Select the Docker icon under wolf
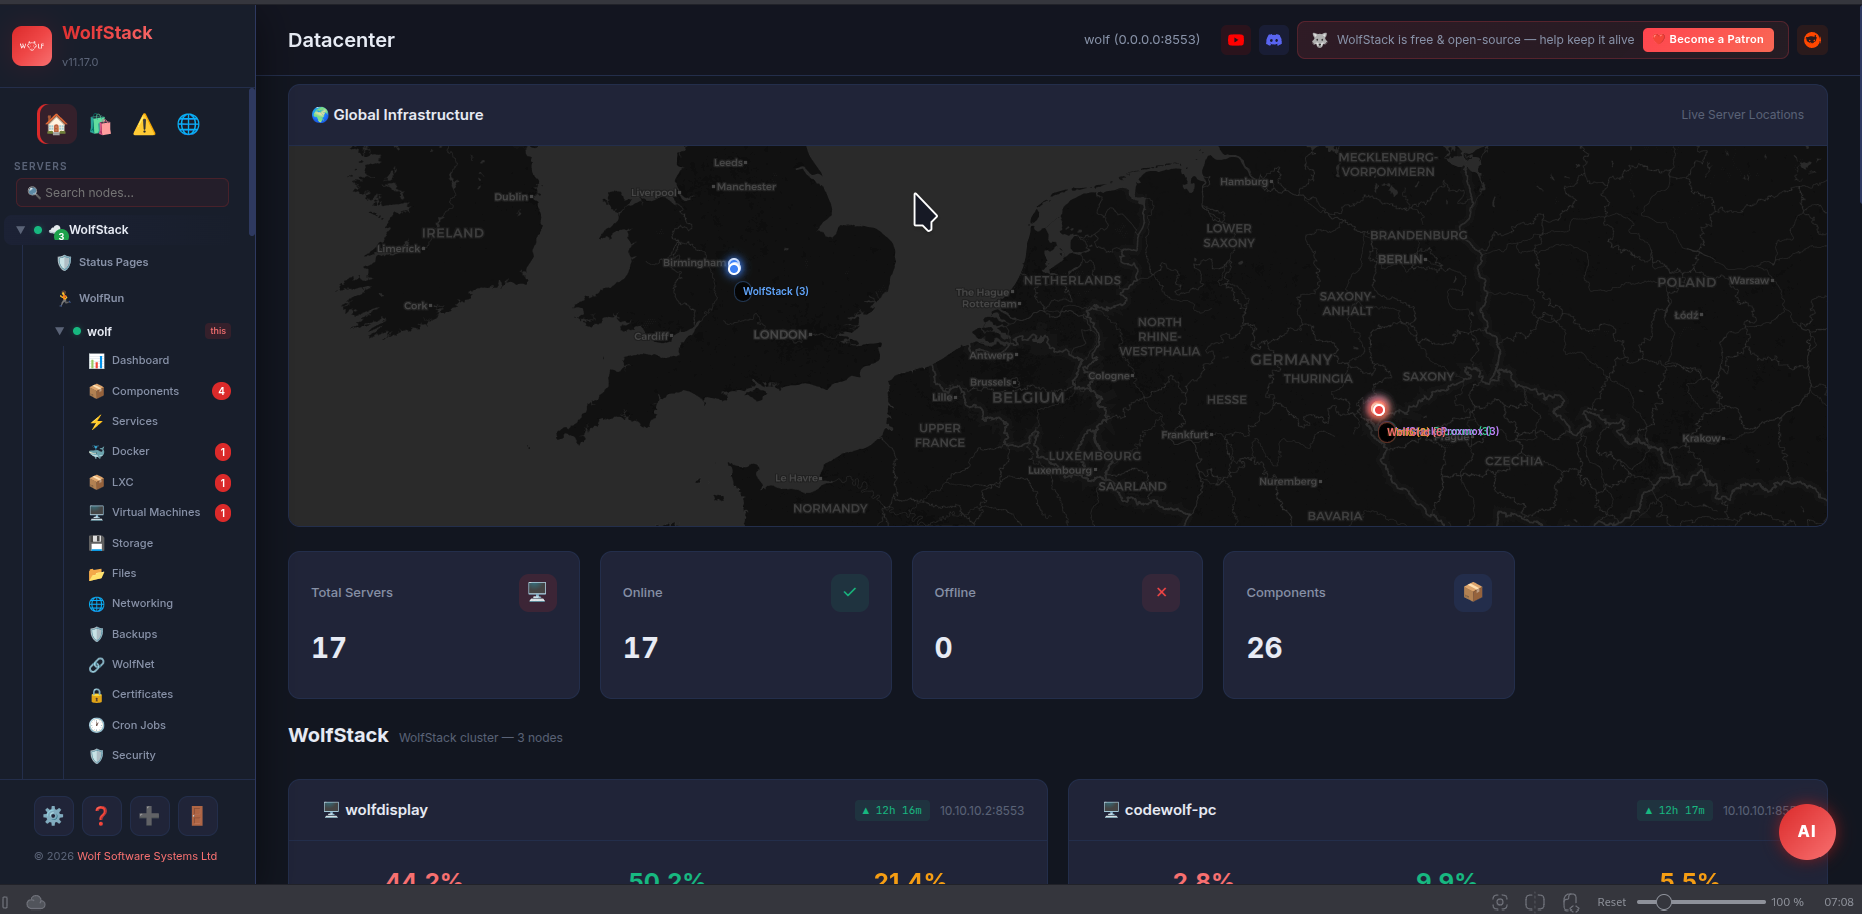 tap(96, 451)
